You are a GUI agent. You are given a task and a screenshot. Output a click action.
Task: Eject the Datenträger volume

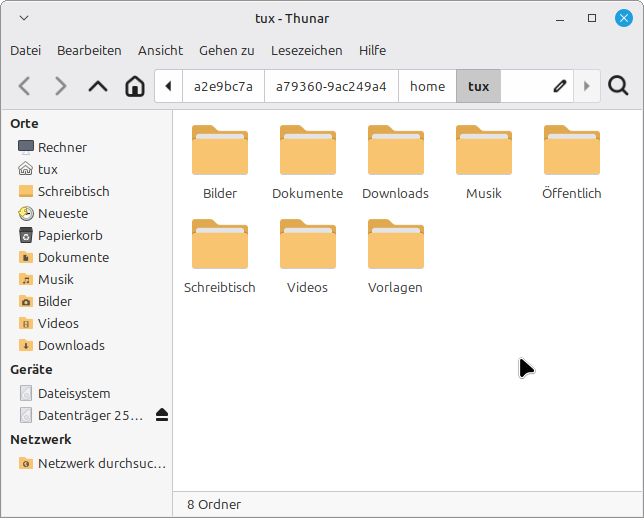pos(162,415)
